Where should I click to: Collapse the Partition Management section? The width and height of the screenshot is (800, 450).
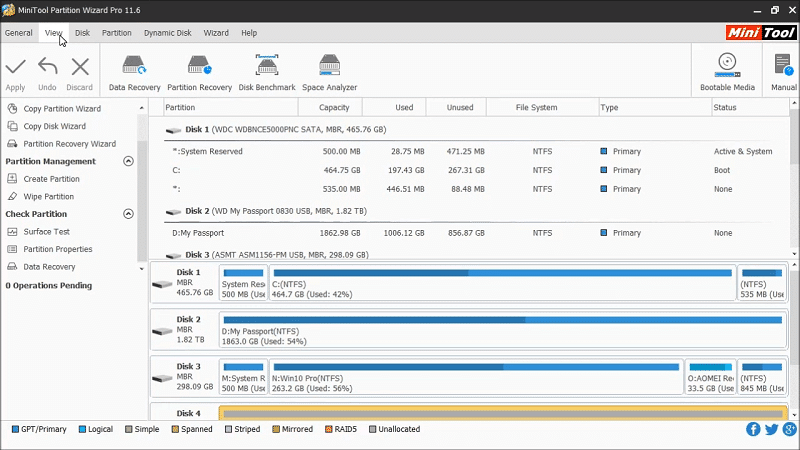pos(129,161)
